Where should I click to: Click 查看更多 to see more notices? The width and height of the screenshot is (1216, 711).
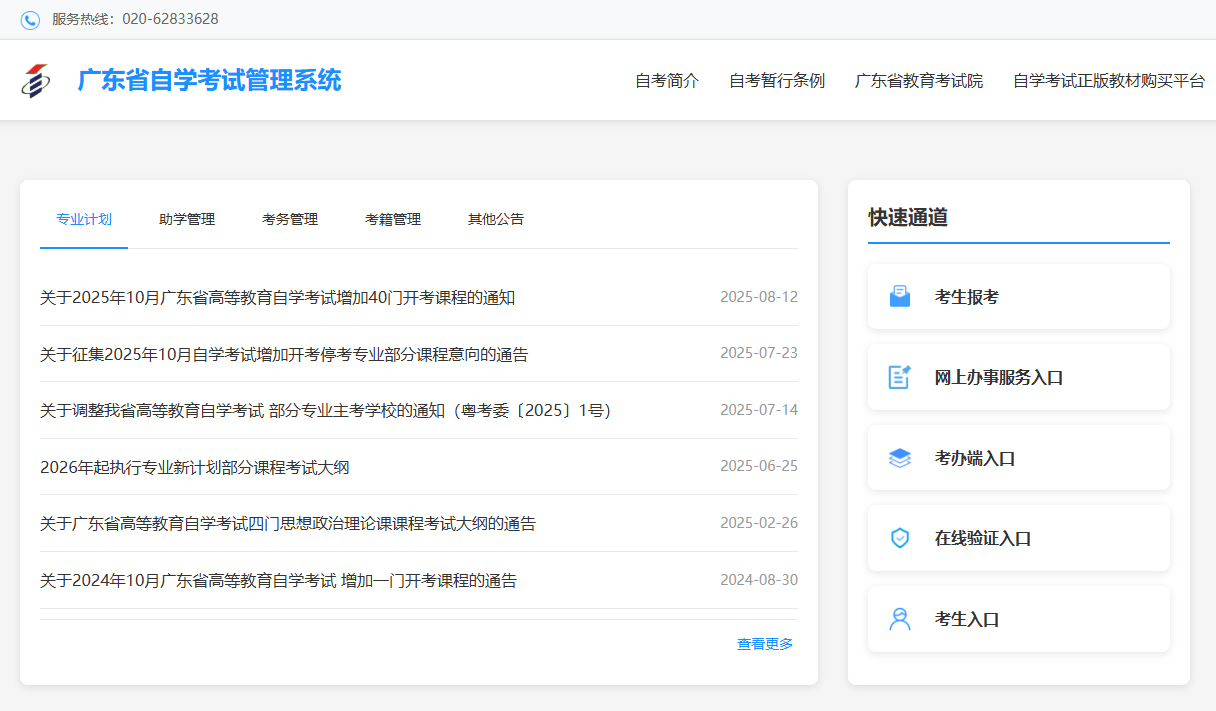(765, 644)
